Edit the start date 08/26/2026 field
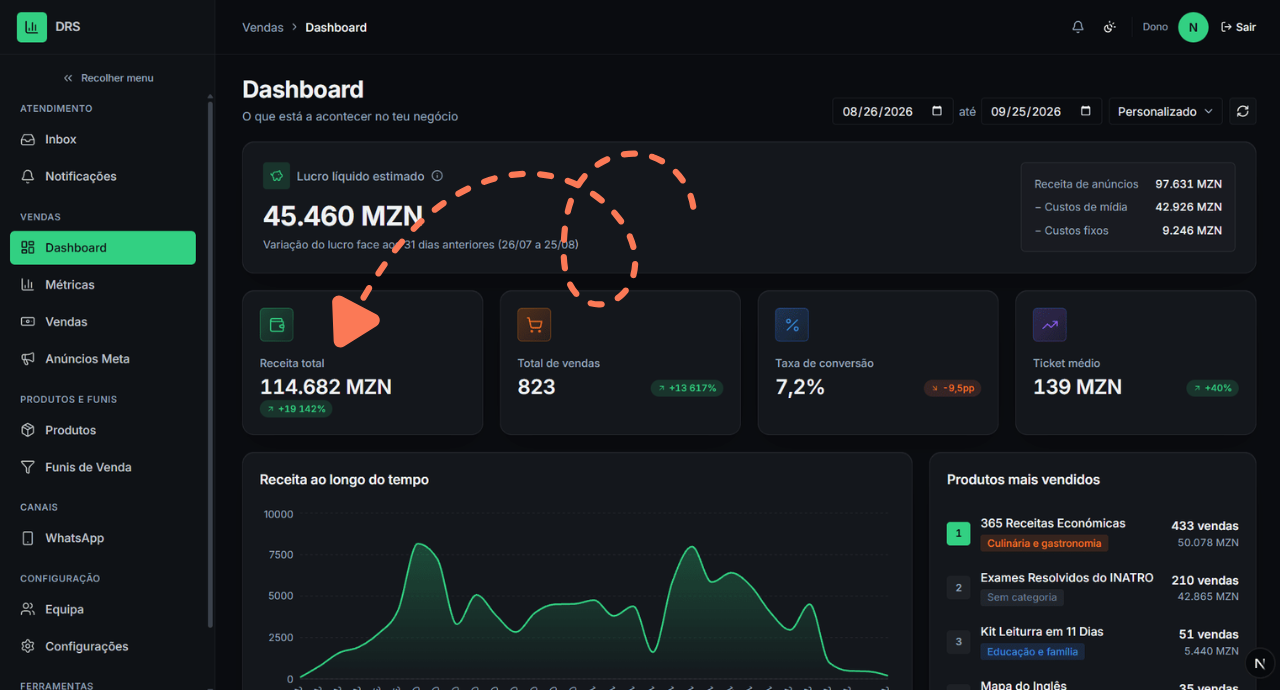The image size is (1280, 690). pyautogui.click(x=892, y=111)
